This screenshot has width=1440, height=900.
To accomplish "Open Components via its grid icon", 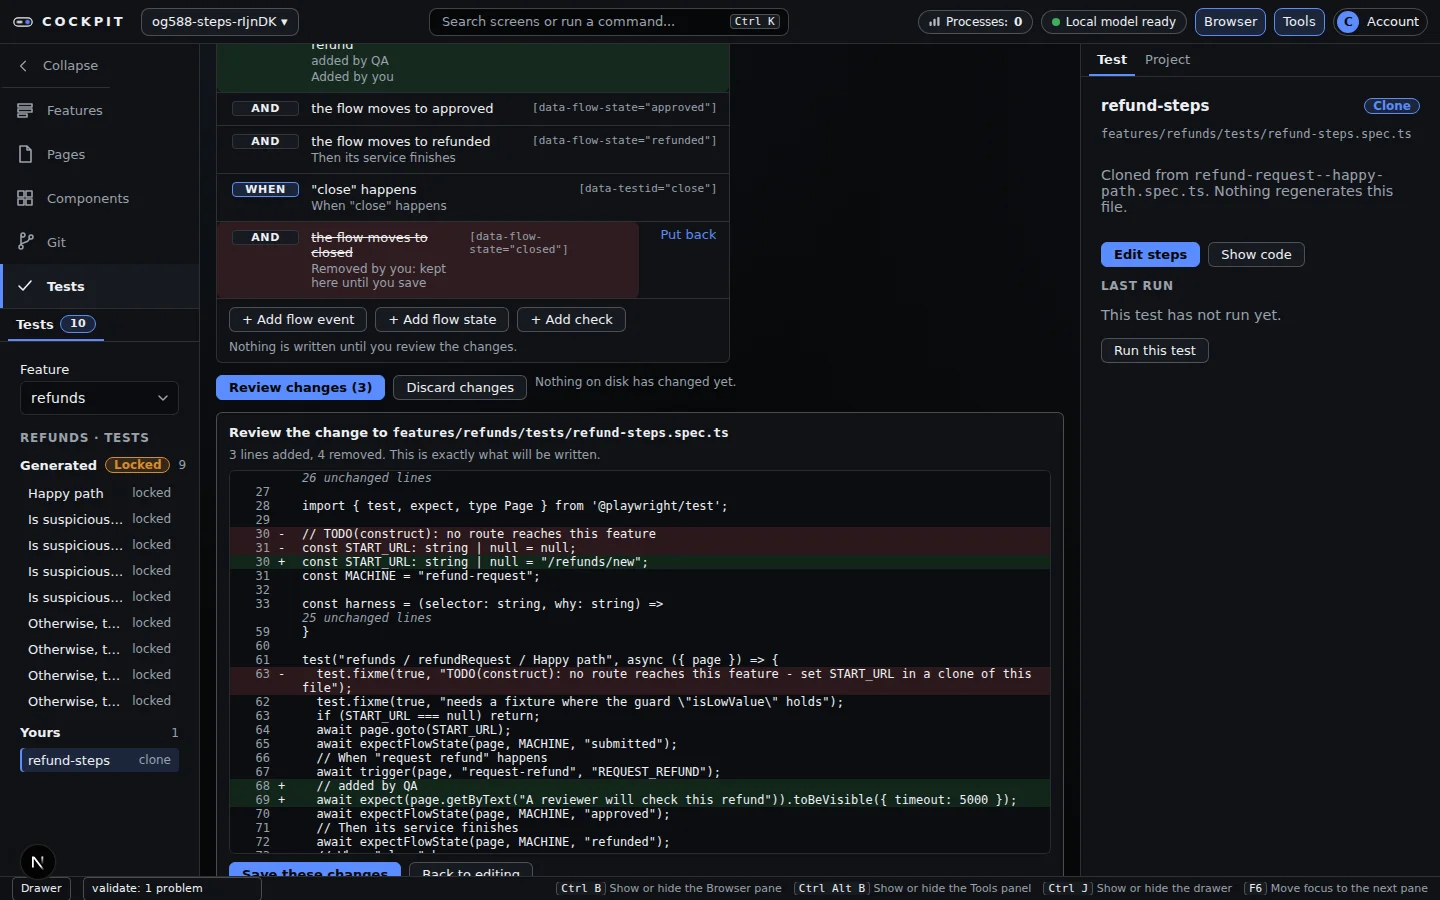I will (25, 198).
